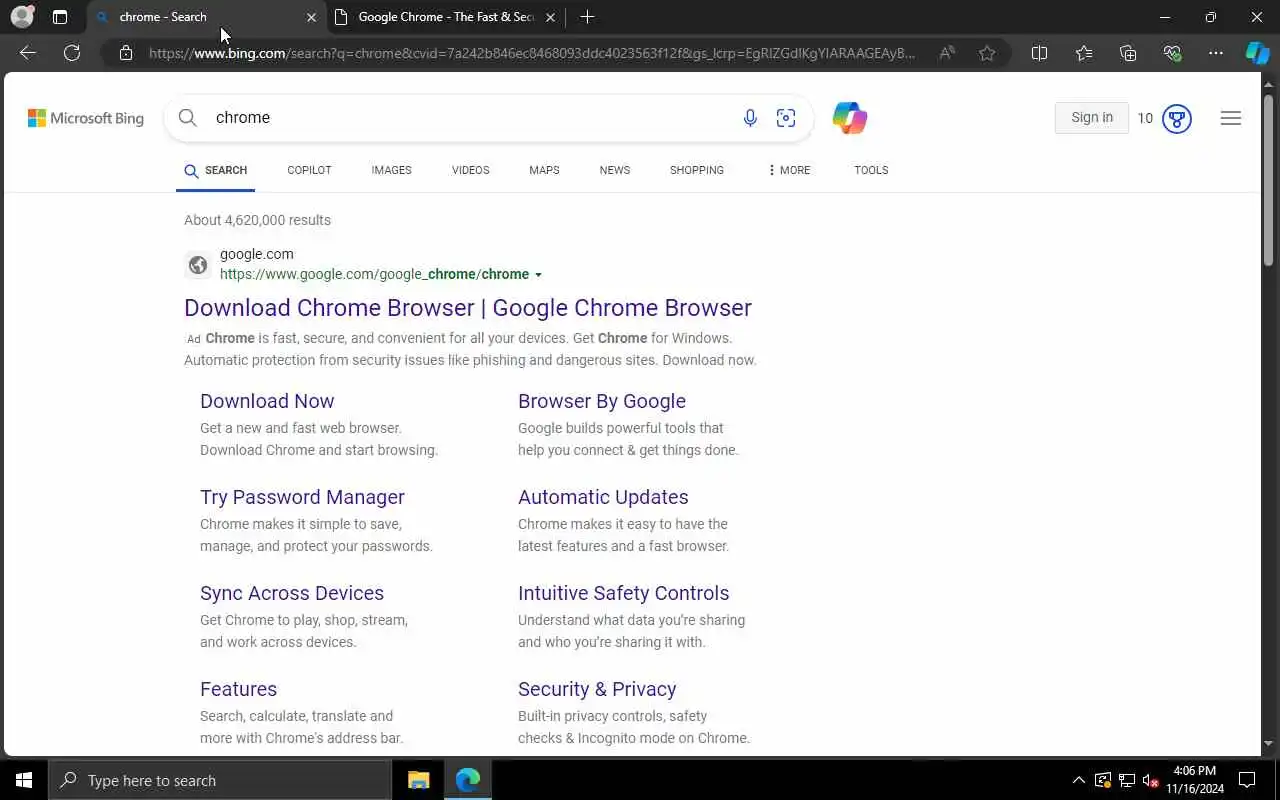Expand the google.com URL dropdown arrow

[538, 275]
